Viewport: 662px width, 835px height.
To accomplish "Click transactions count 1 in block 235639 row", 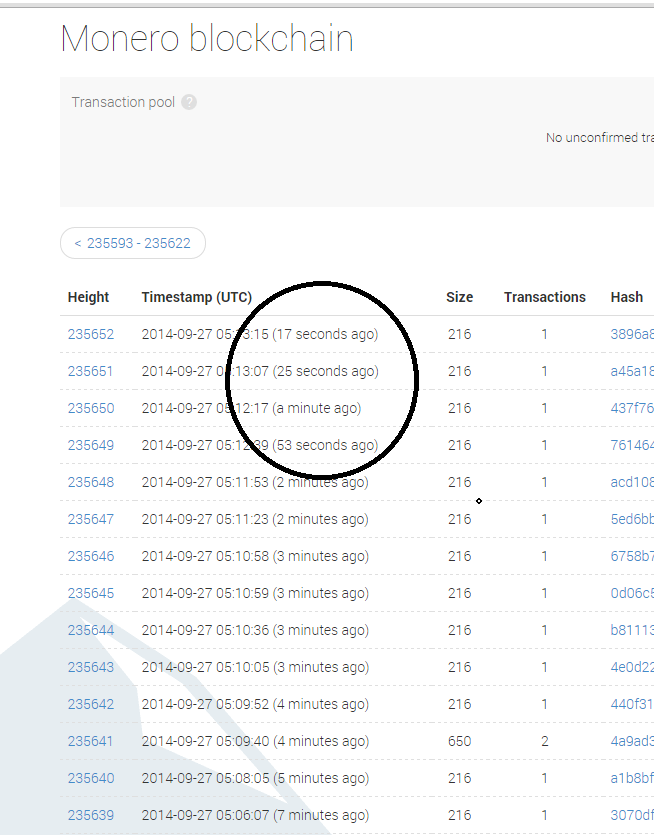I will point(545,815).
